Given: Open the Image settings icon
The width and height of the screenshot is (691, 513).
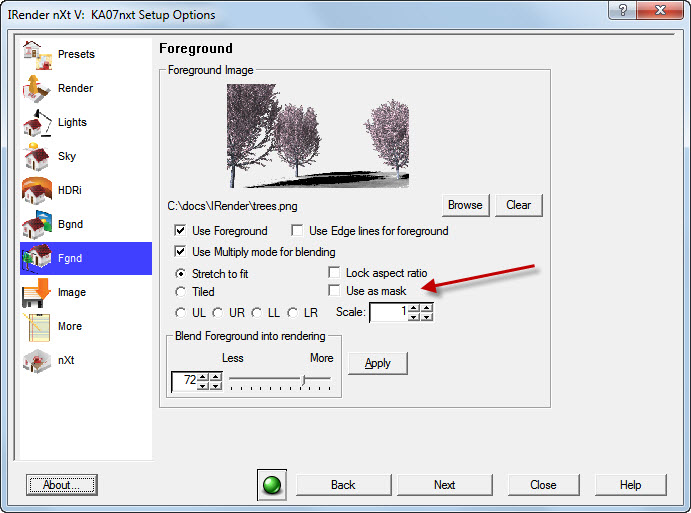Looking at the screenshot, I should pos(37,292).
